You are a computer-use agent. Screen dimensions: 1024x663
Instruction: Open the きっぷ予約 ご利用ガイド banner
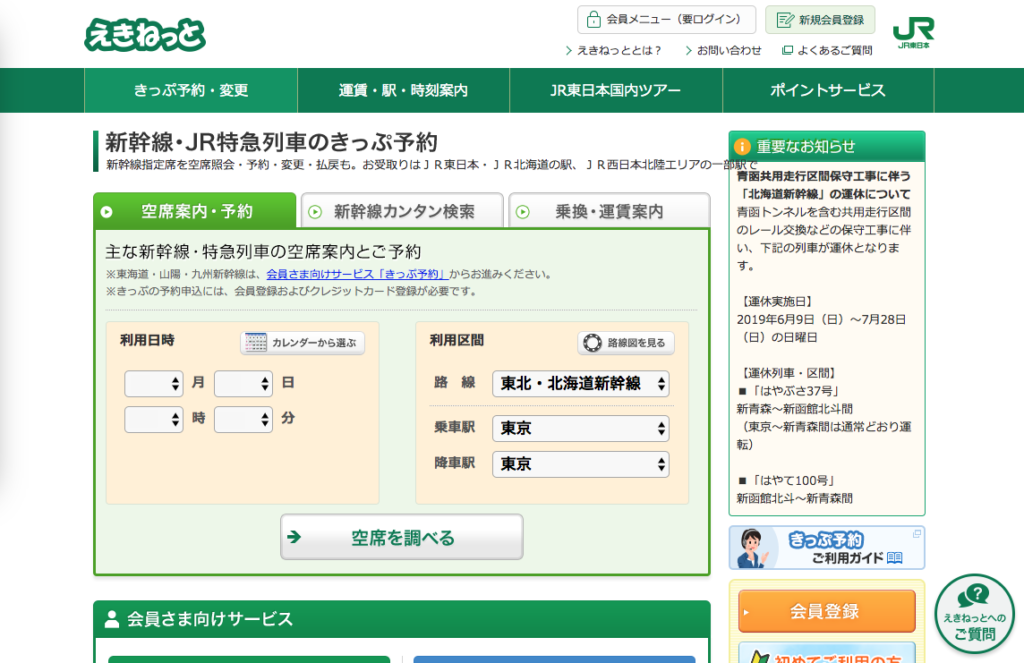point(827,548)
